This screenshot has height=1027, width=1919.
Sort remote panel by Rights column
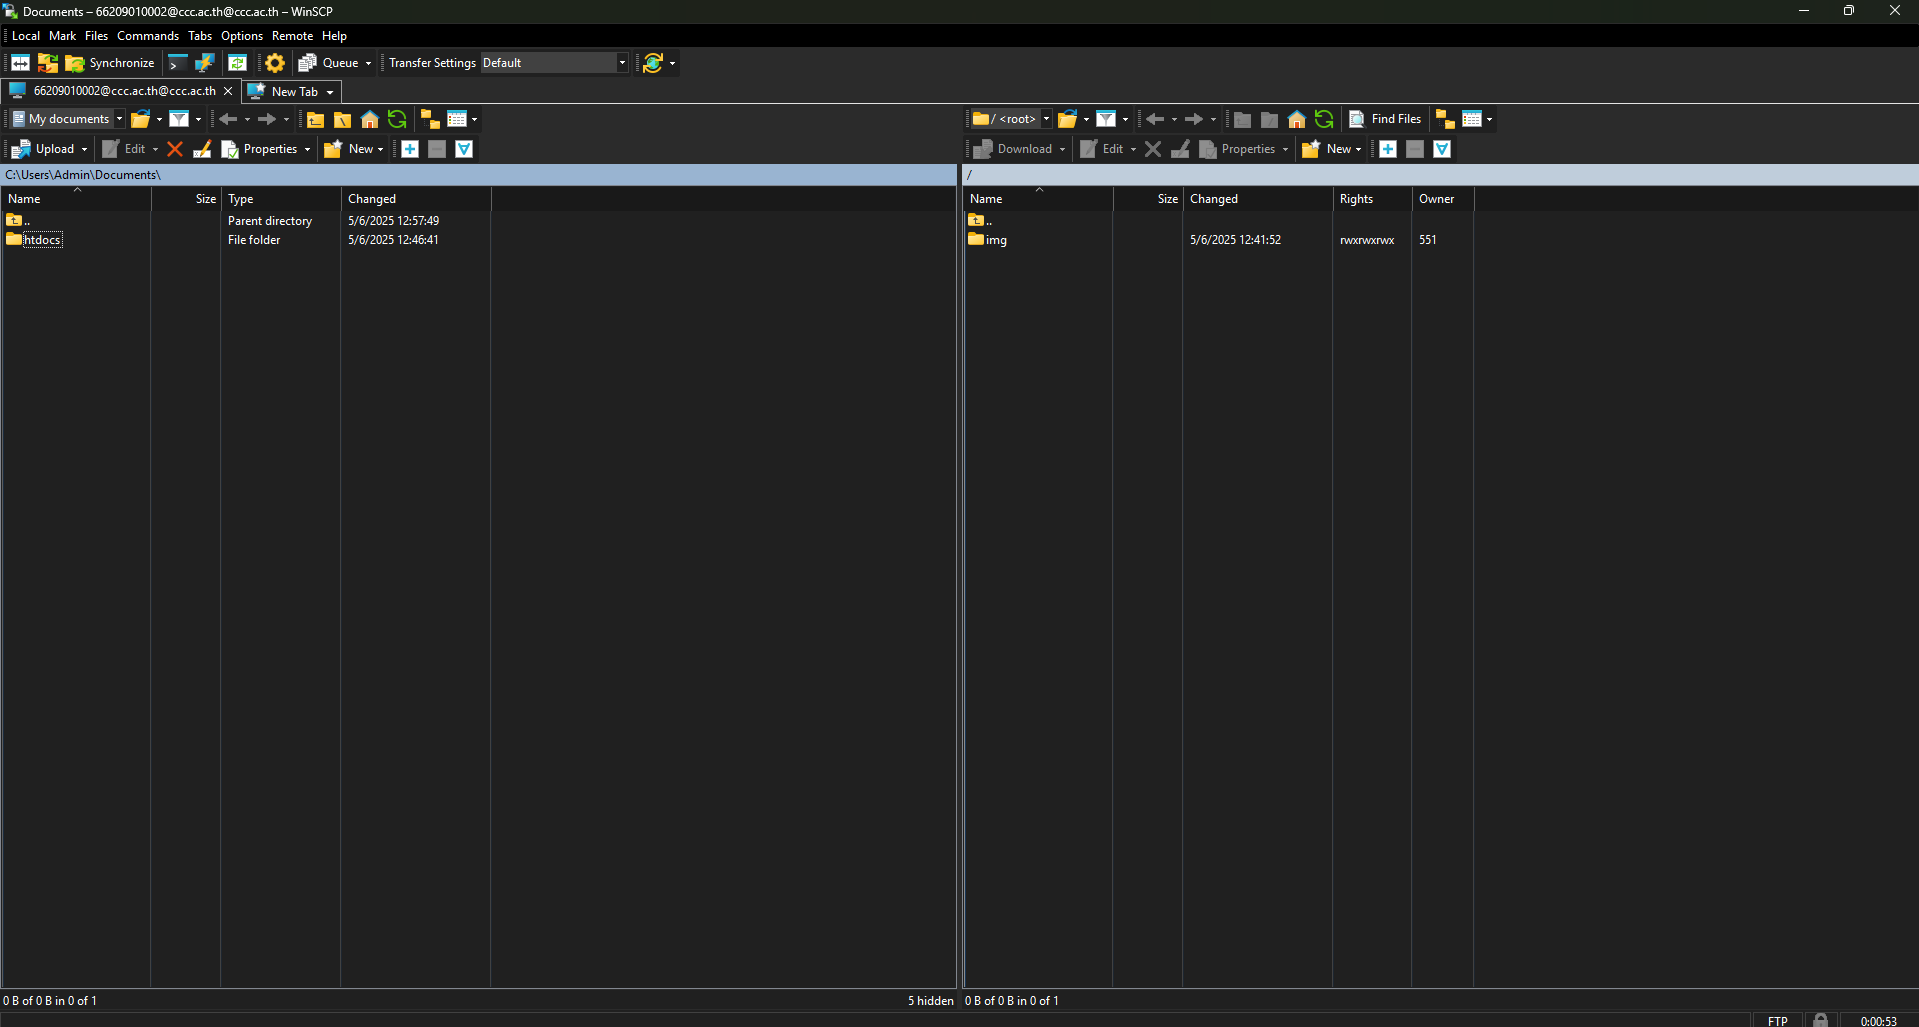point(1371,199)
